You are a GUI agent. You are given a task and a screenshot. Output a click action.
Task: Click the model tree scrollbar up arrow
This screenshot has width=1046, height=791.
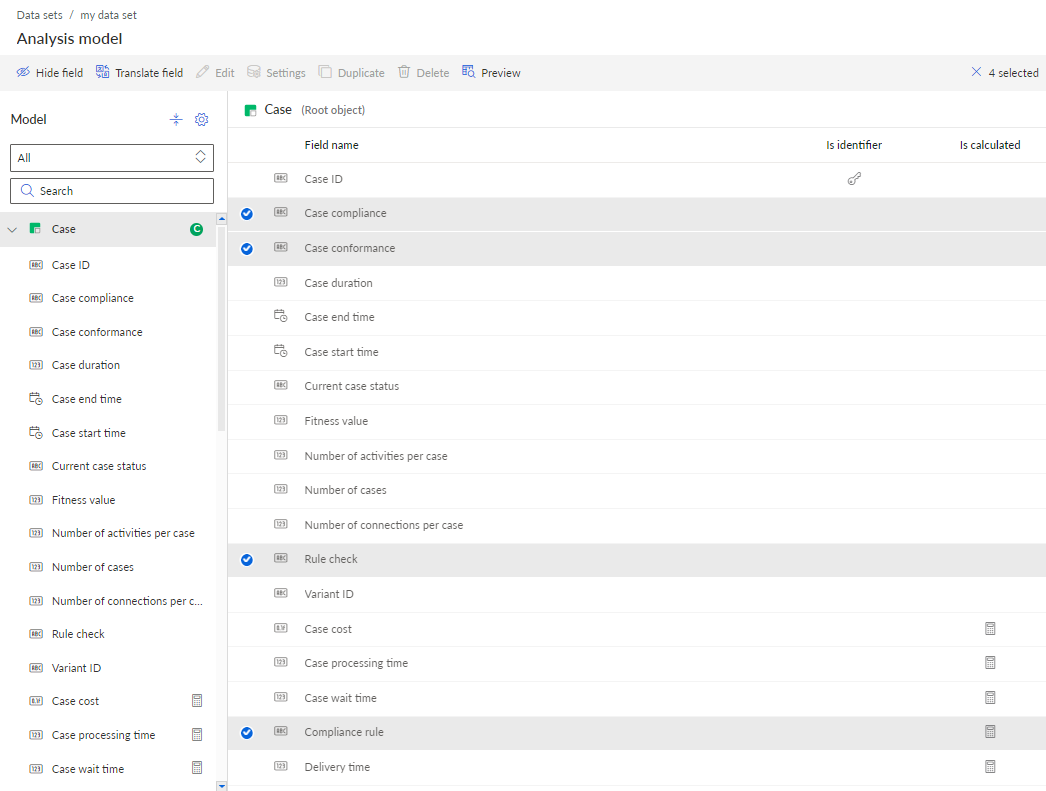click(x=221, y=219)
